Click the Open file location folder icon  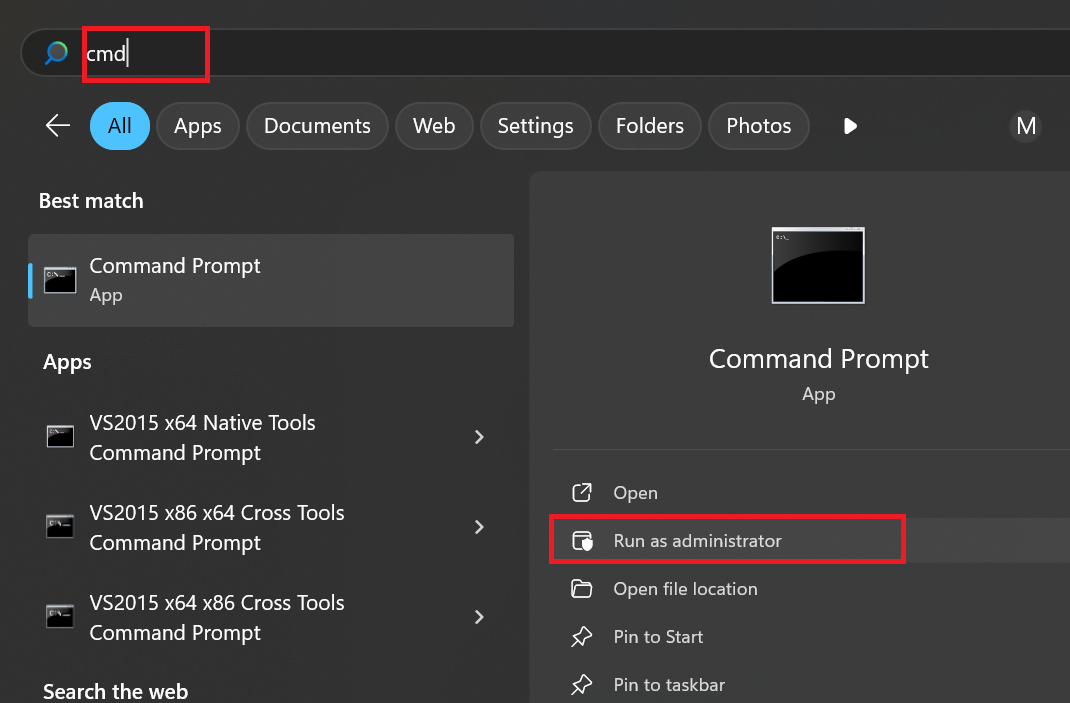coord(581,589)
